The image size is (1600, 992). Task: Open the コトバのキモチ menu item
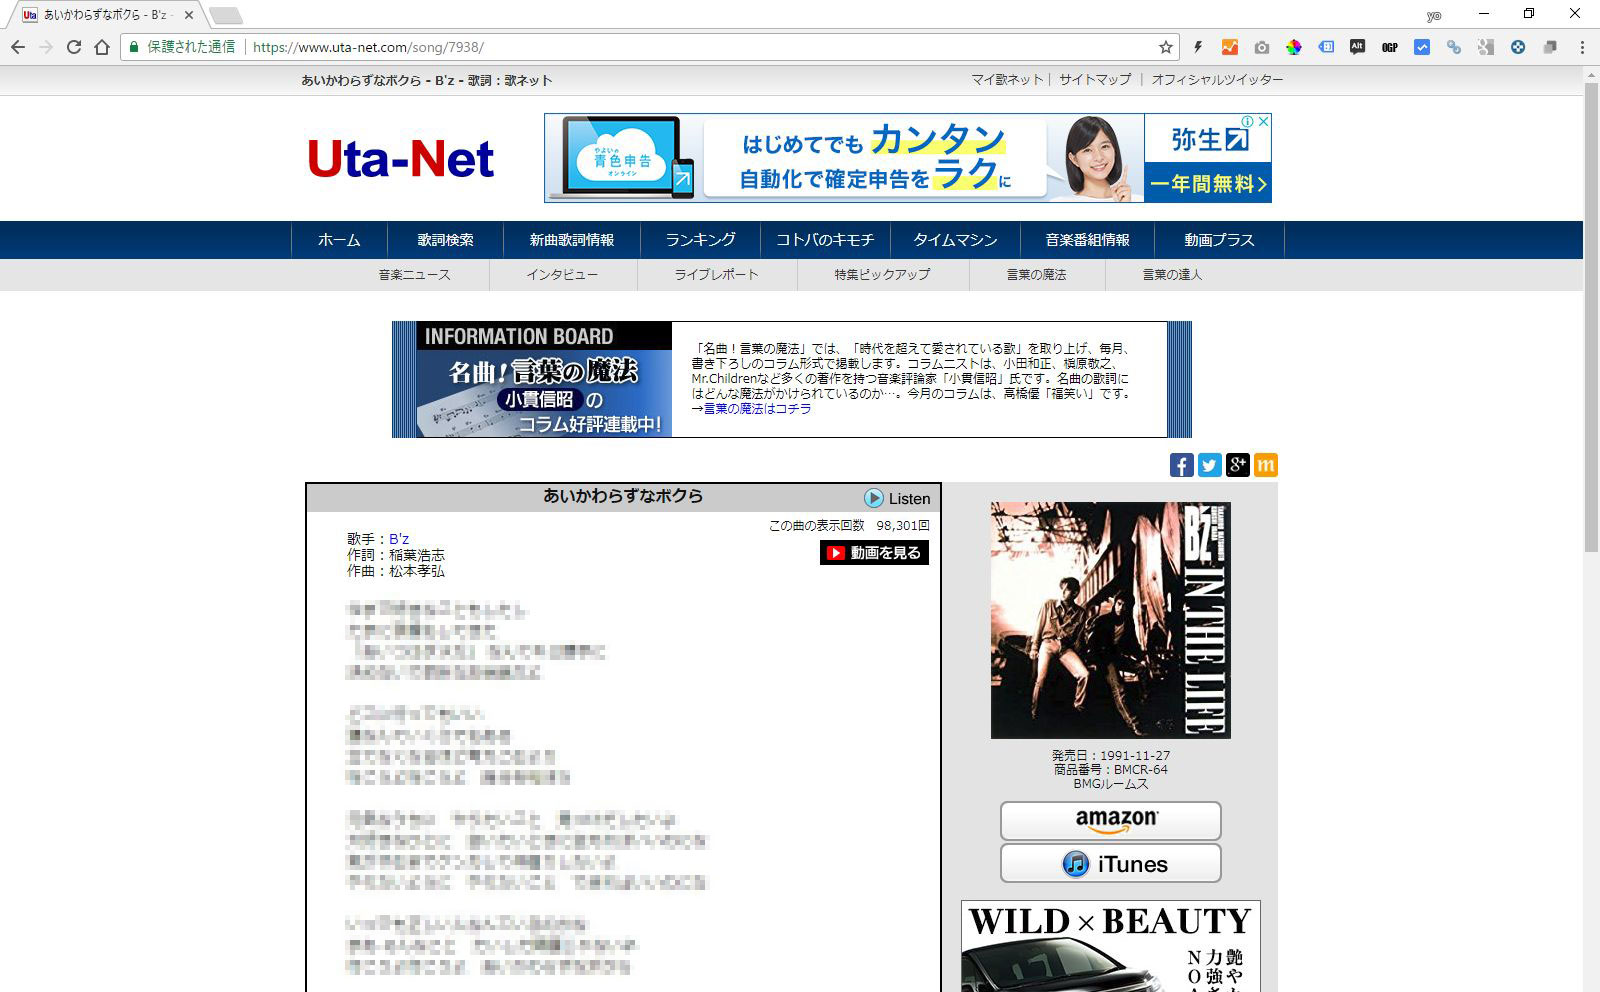click(x=825, y=240)
